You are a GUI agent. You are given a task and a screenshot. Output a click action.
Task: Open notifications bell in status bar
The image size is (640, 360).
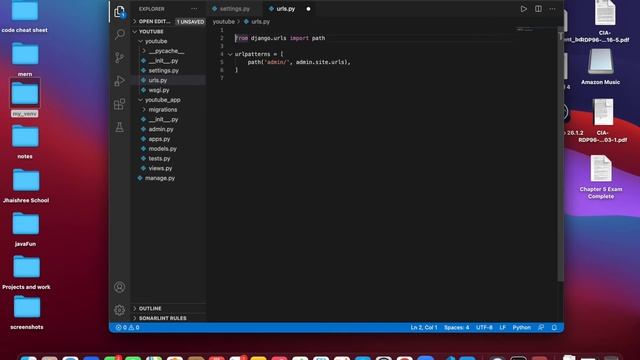(x=554, y=327)
